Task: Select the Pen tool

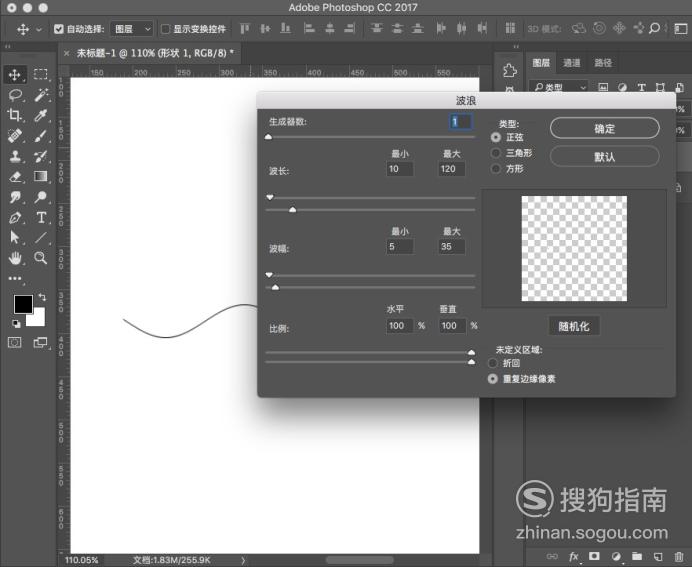Action: pyautogui.click(x=15, y=218)
